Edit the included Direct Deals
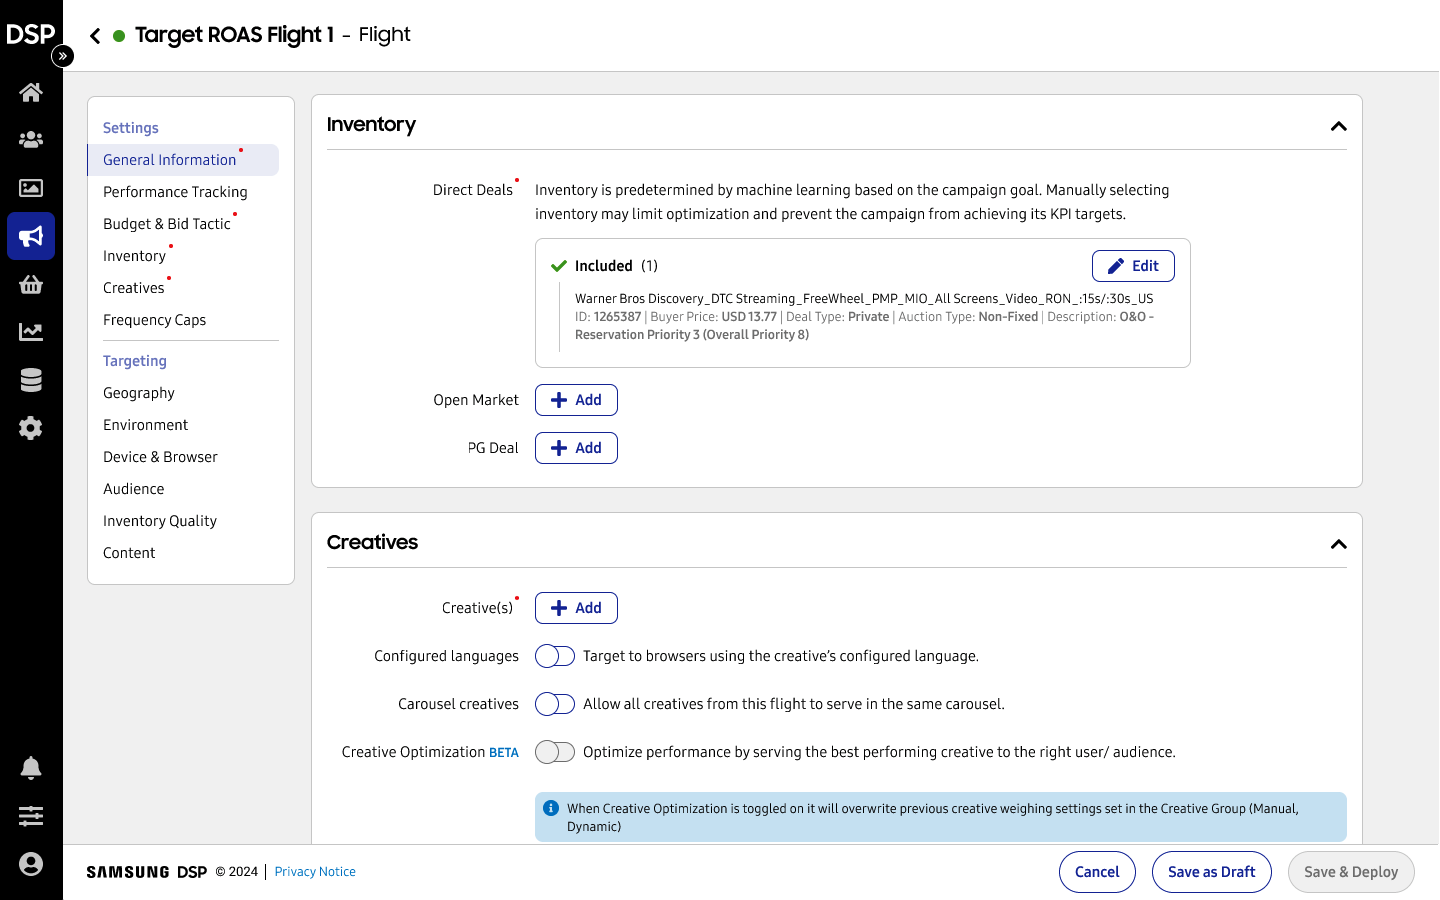 [1133, 266]
